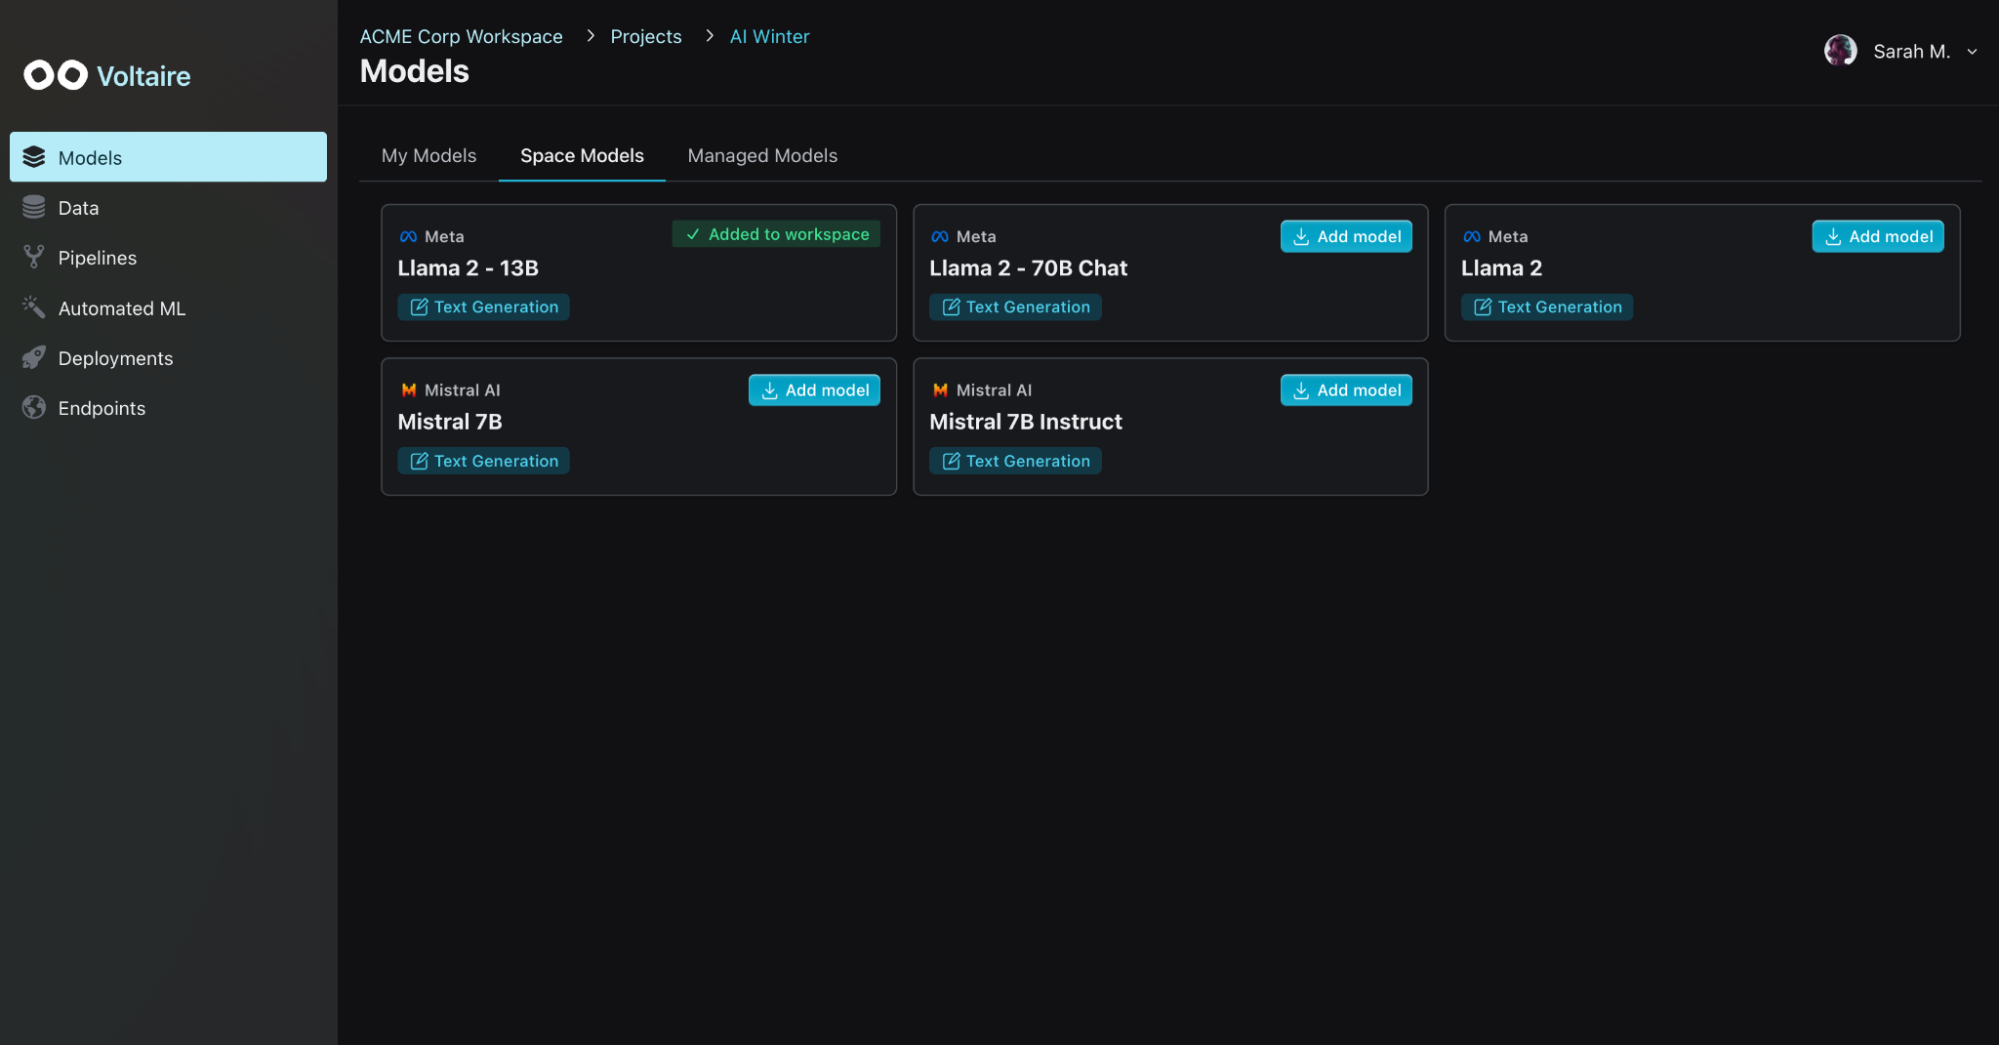Viewport: 1999px width, 1046px height.
Task: Add the Llama 2 - 70B Chat model
Action: (x=1346, y=237)
